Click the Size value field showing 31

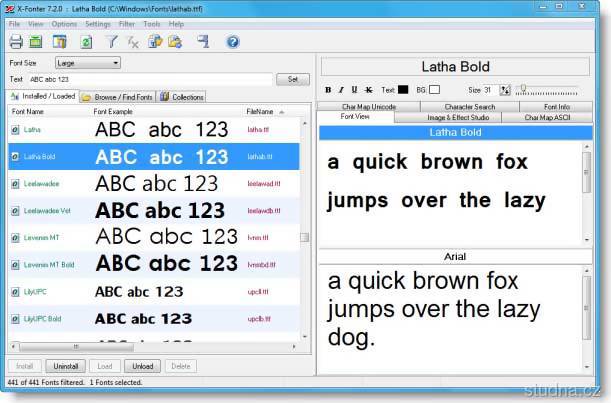(x=492, y=90)
